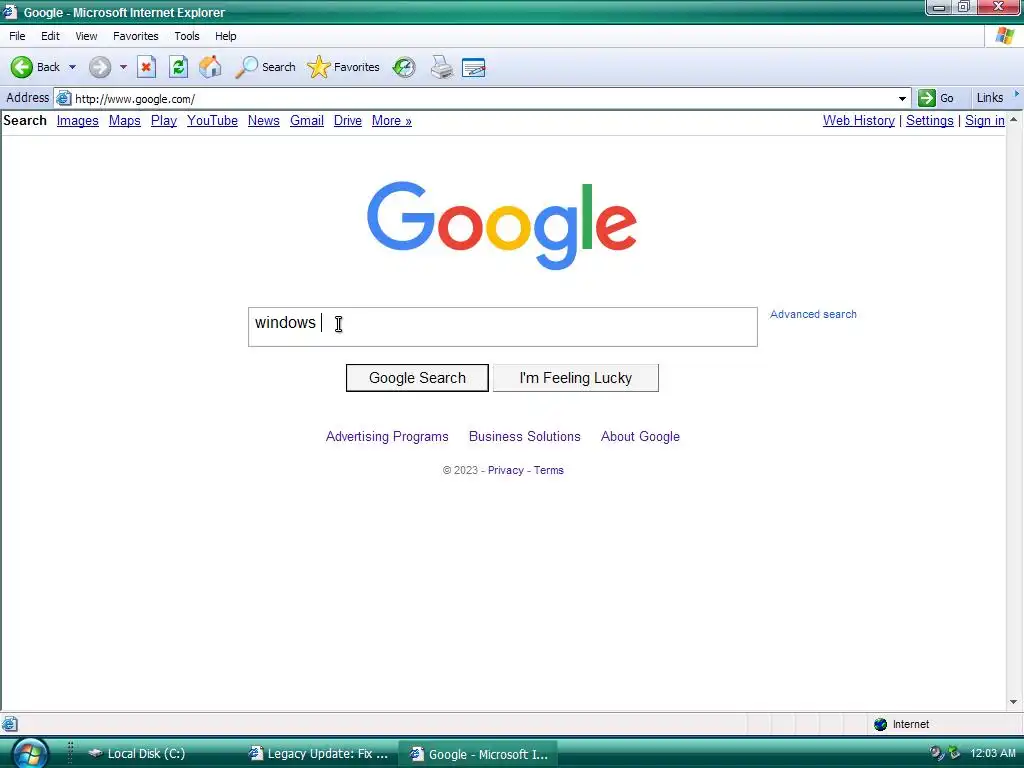The height and width of the screenshot is (768, 1024).
Task: Open the Help menu
Action: click(226, 36)
